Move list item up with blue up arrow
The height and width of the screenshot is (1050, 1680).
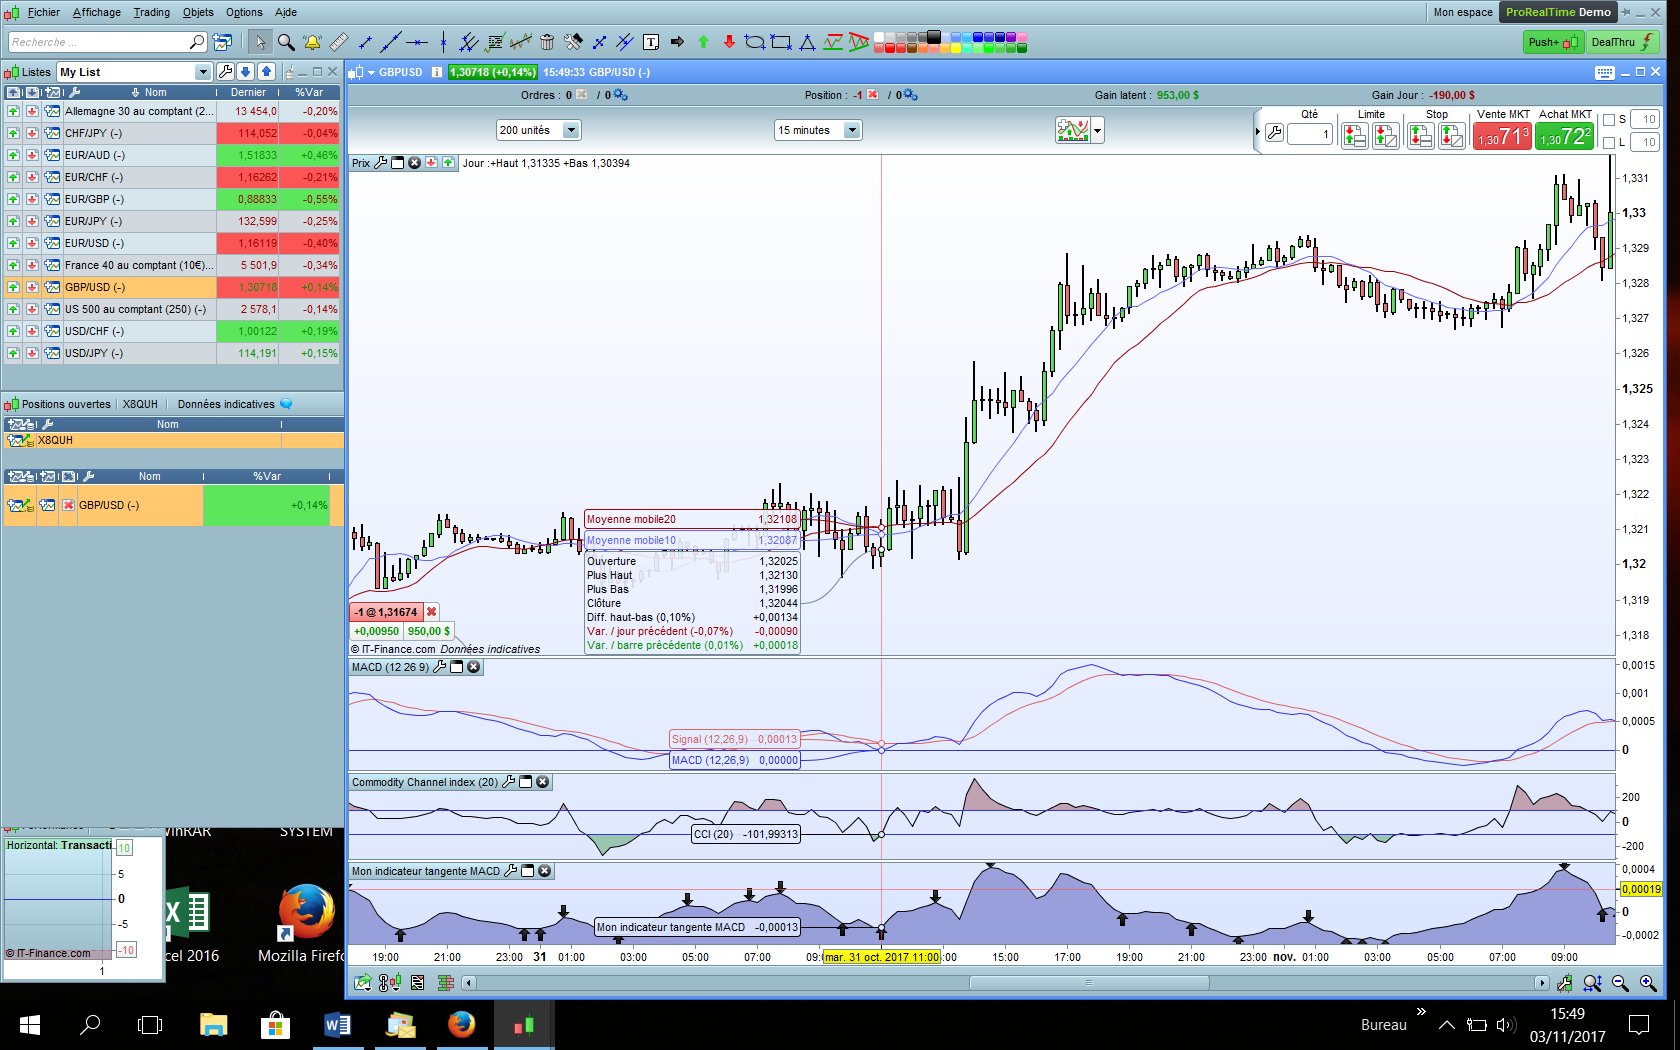click(266, 72)
